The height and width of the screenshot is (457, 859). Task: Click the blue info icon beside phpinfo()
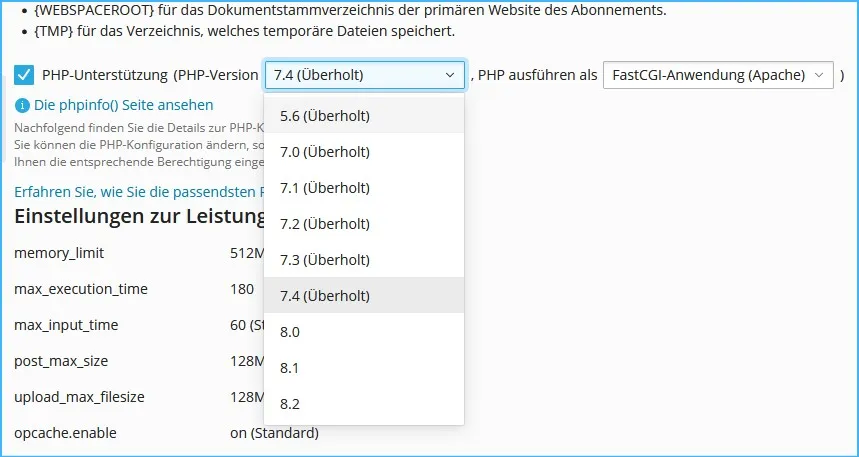pos(22,105)
